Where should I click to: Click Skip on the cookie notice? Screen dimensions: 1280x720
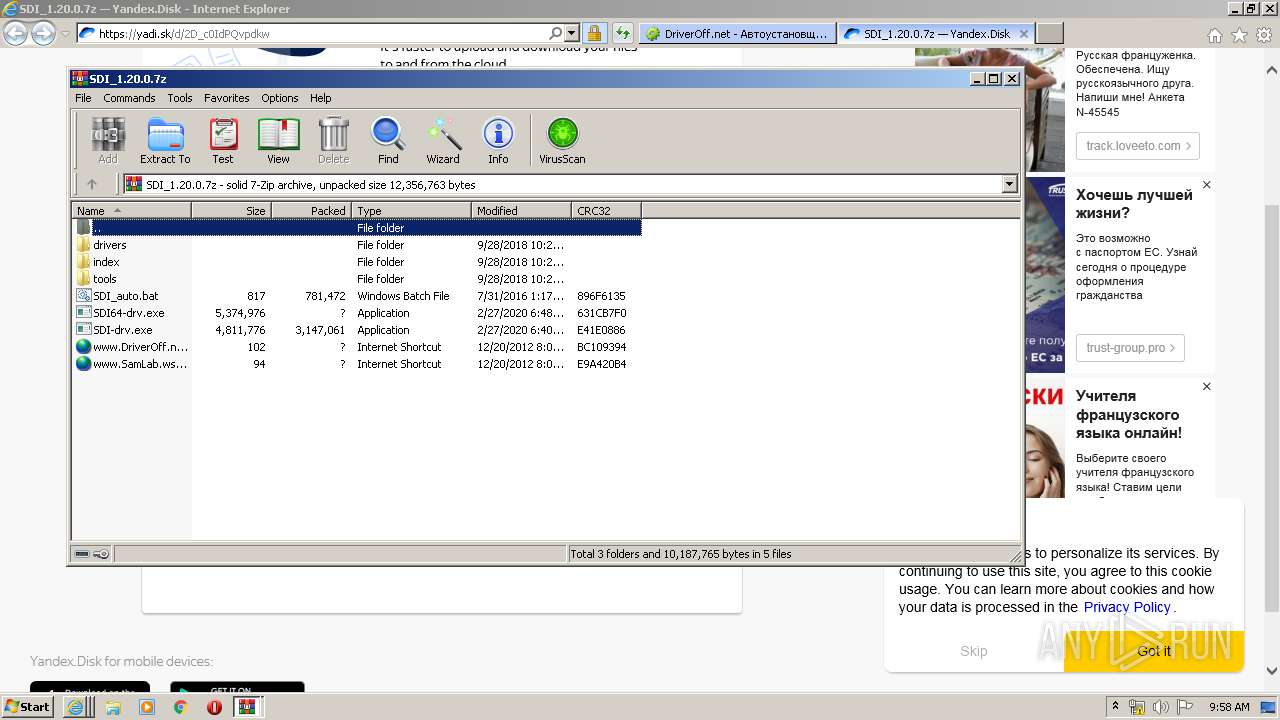tap(973, 651)
